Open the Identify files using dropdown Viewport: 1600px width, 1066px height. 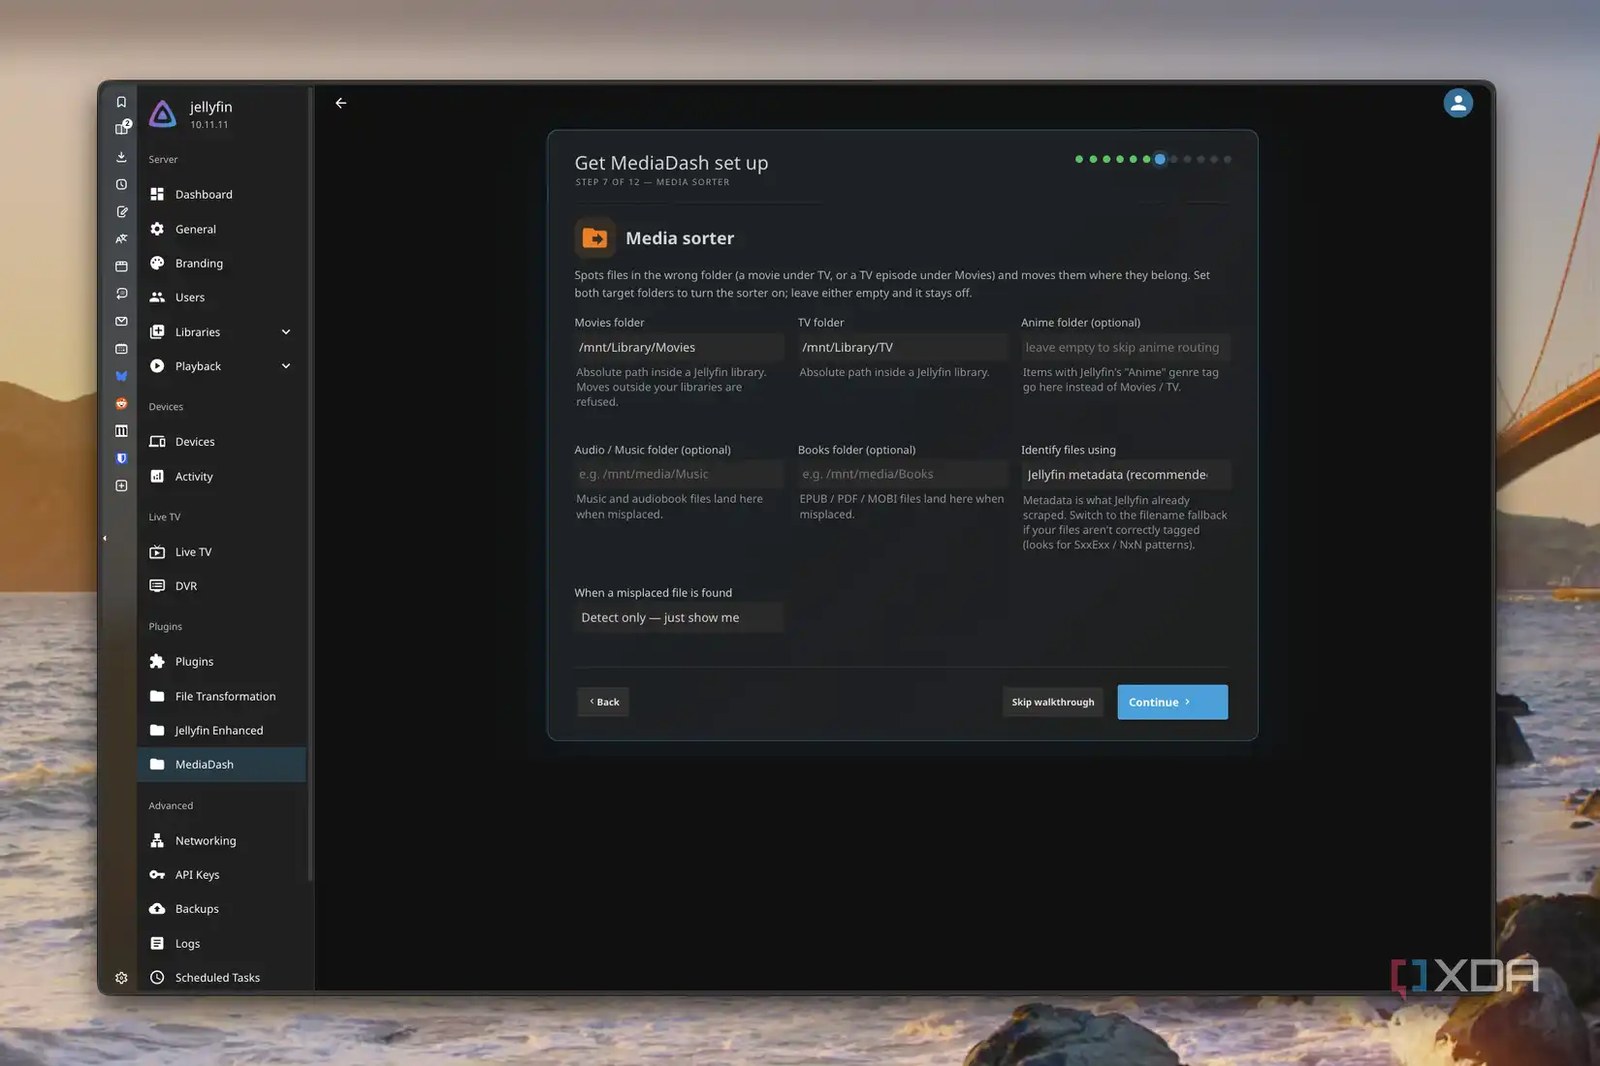point(1125,475)
